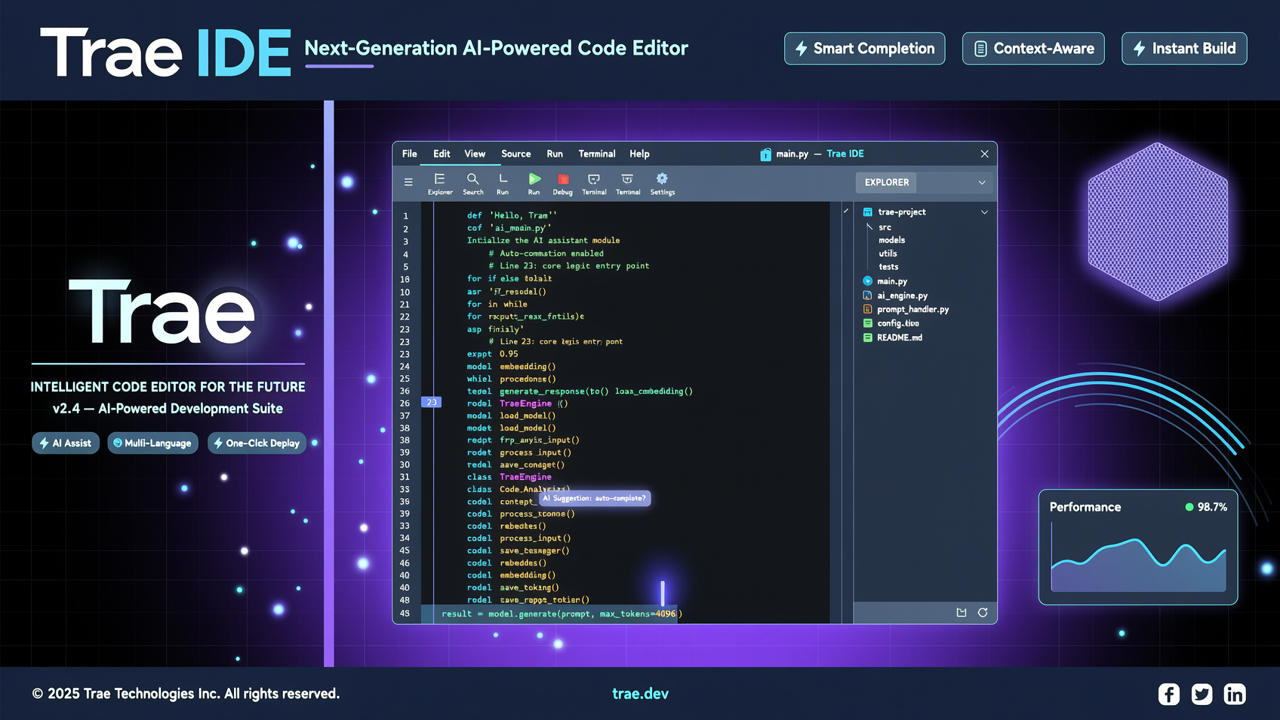Click the file icon beside the main.py title
Image resolution: width=1280 pixels, height=720 pixels.
pyautogui.click(x=766, y=154)
